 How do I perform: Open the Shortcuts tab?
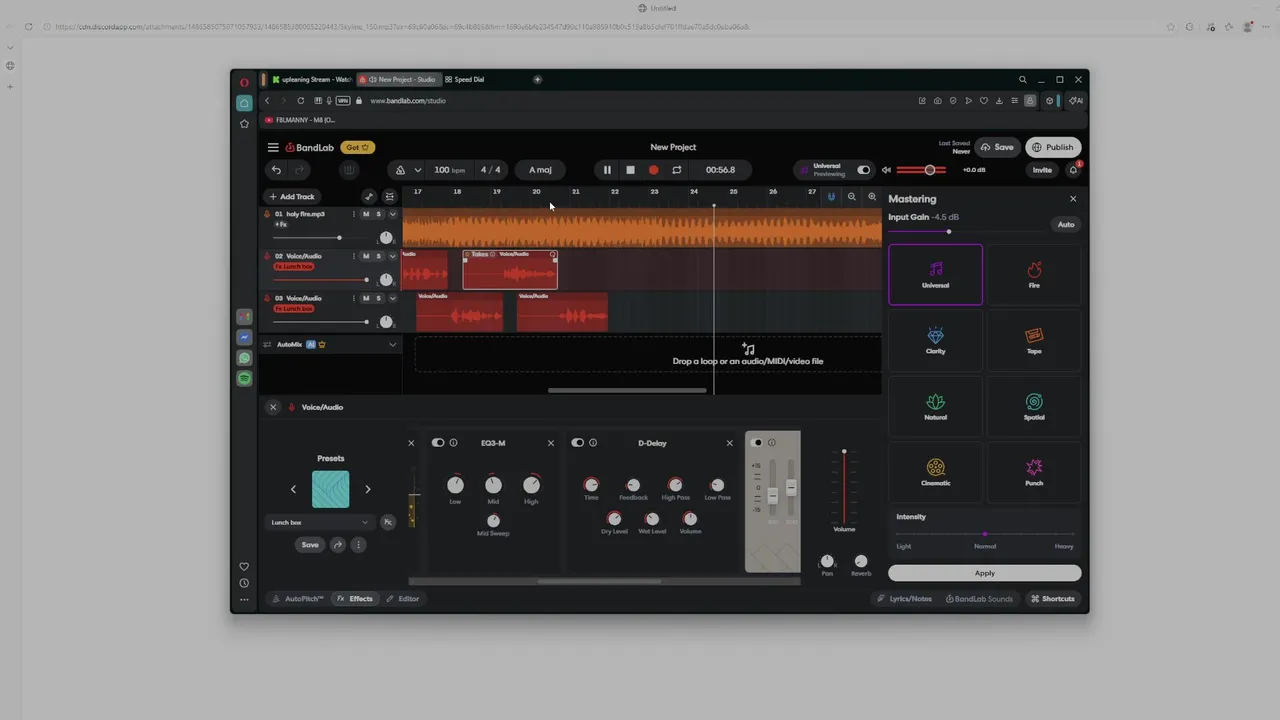pyautogui.click(x=1053, y=599)
